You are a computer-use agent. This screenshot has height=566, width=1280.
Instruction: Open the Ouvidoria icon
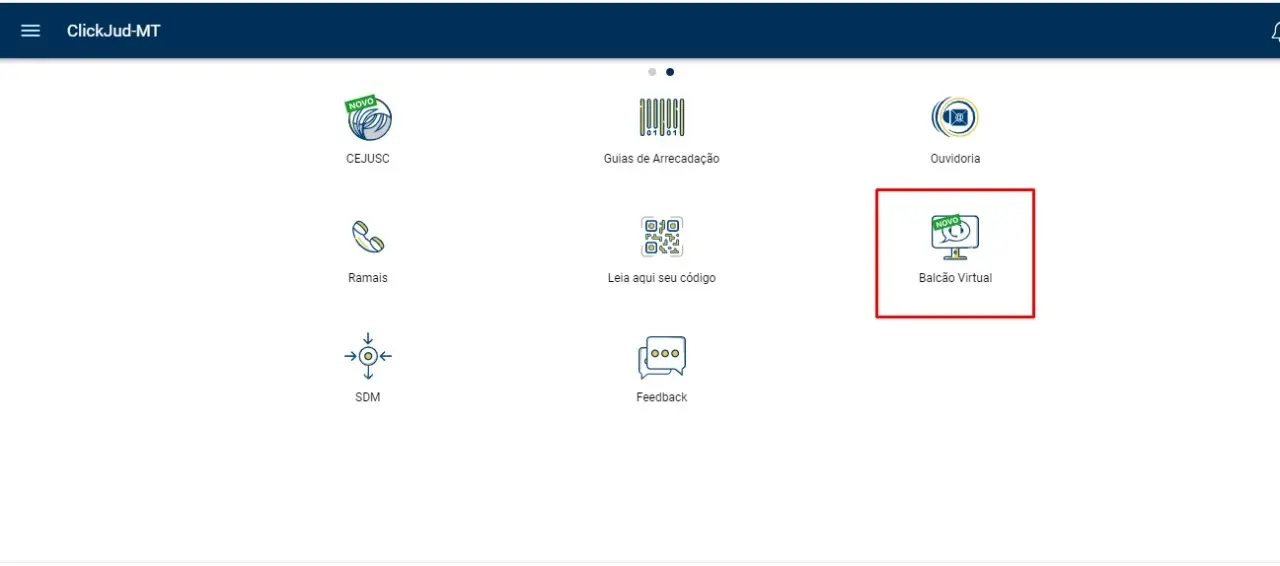(954, 118)
